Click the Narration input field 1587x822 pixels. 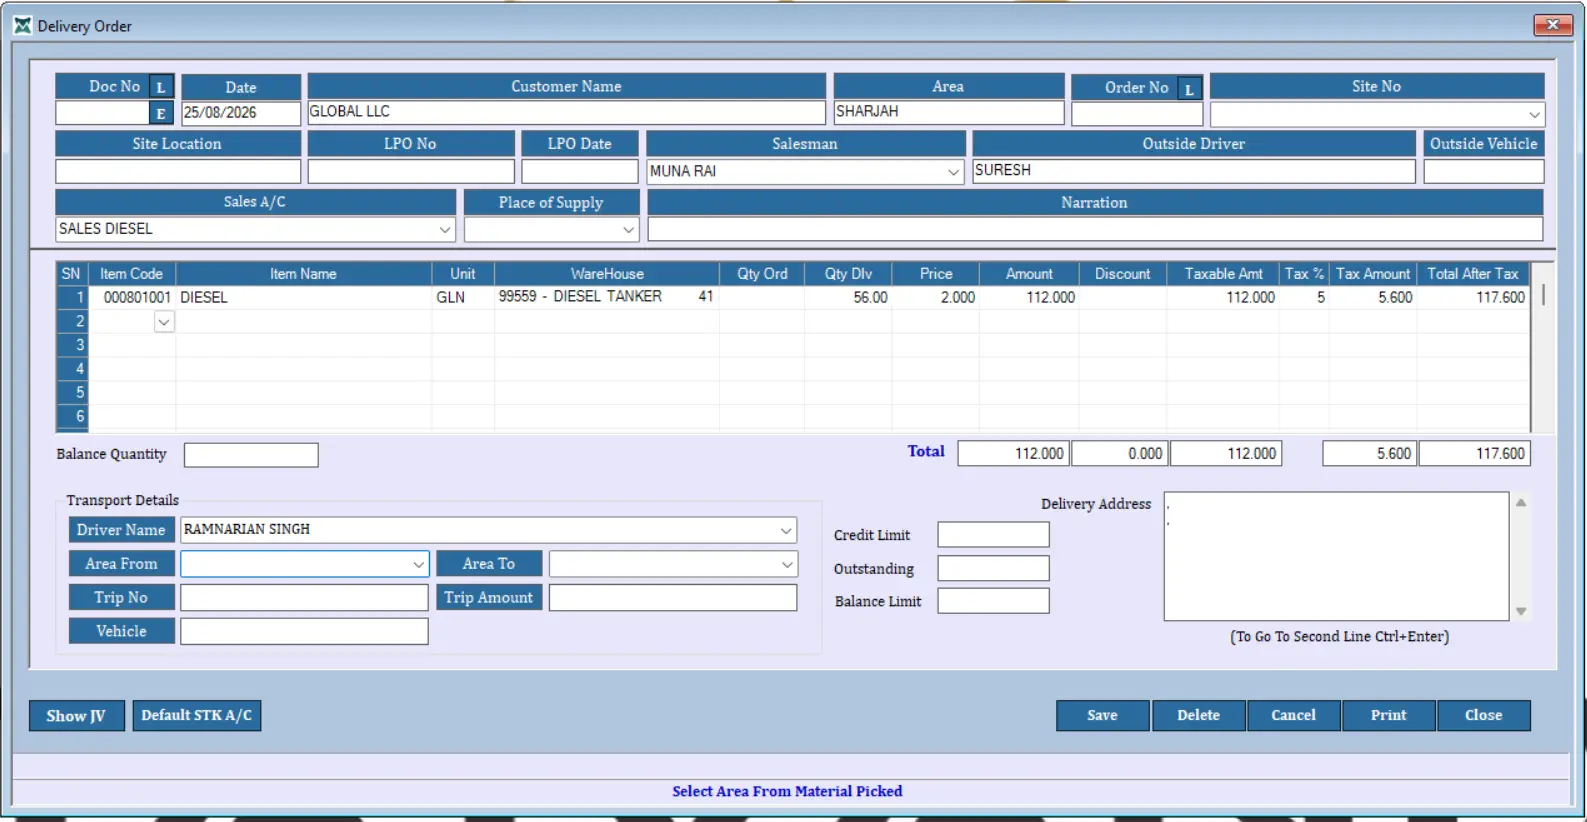[1095, 229]
